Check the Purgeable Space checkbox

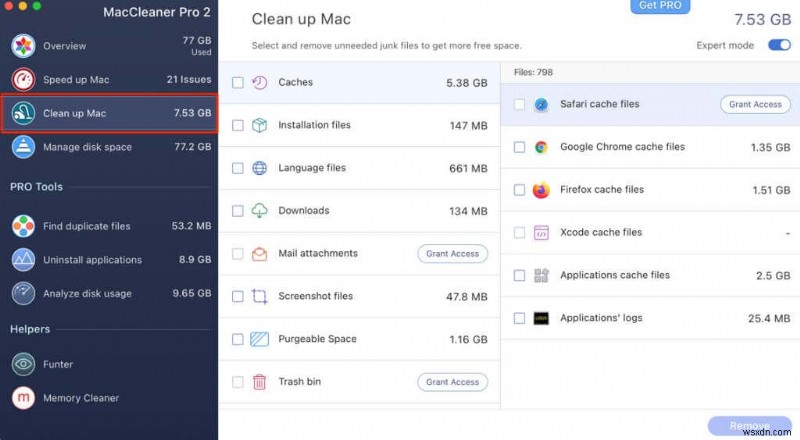pos(238,339)
